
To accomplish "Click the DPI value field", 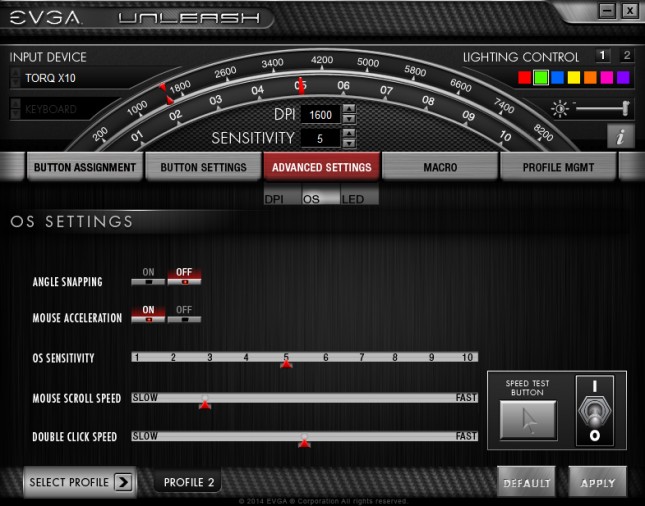I will (320, 114).
